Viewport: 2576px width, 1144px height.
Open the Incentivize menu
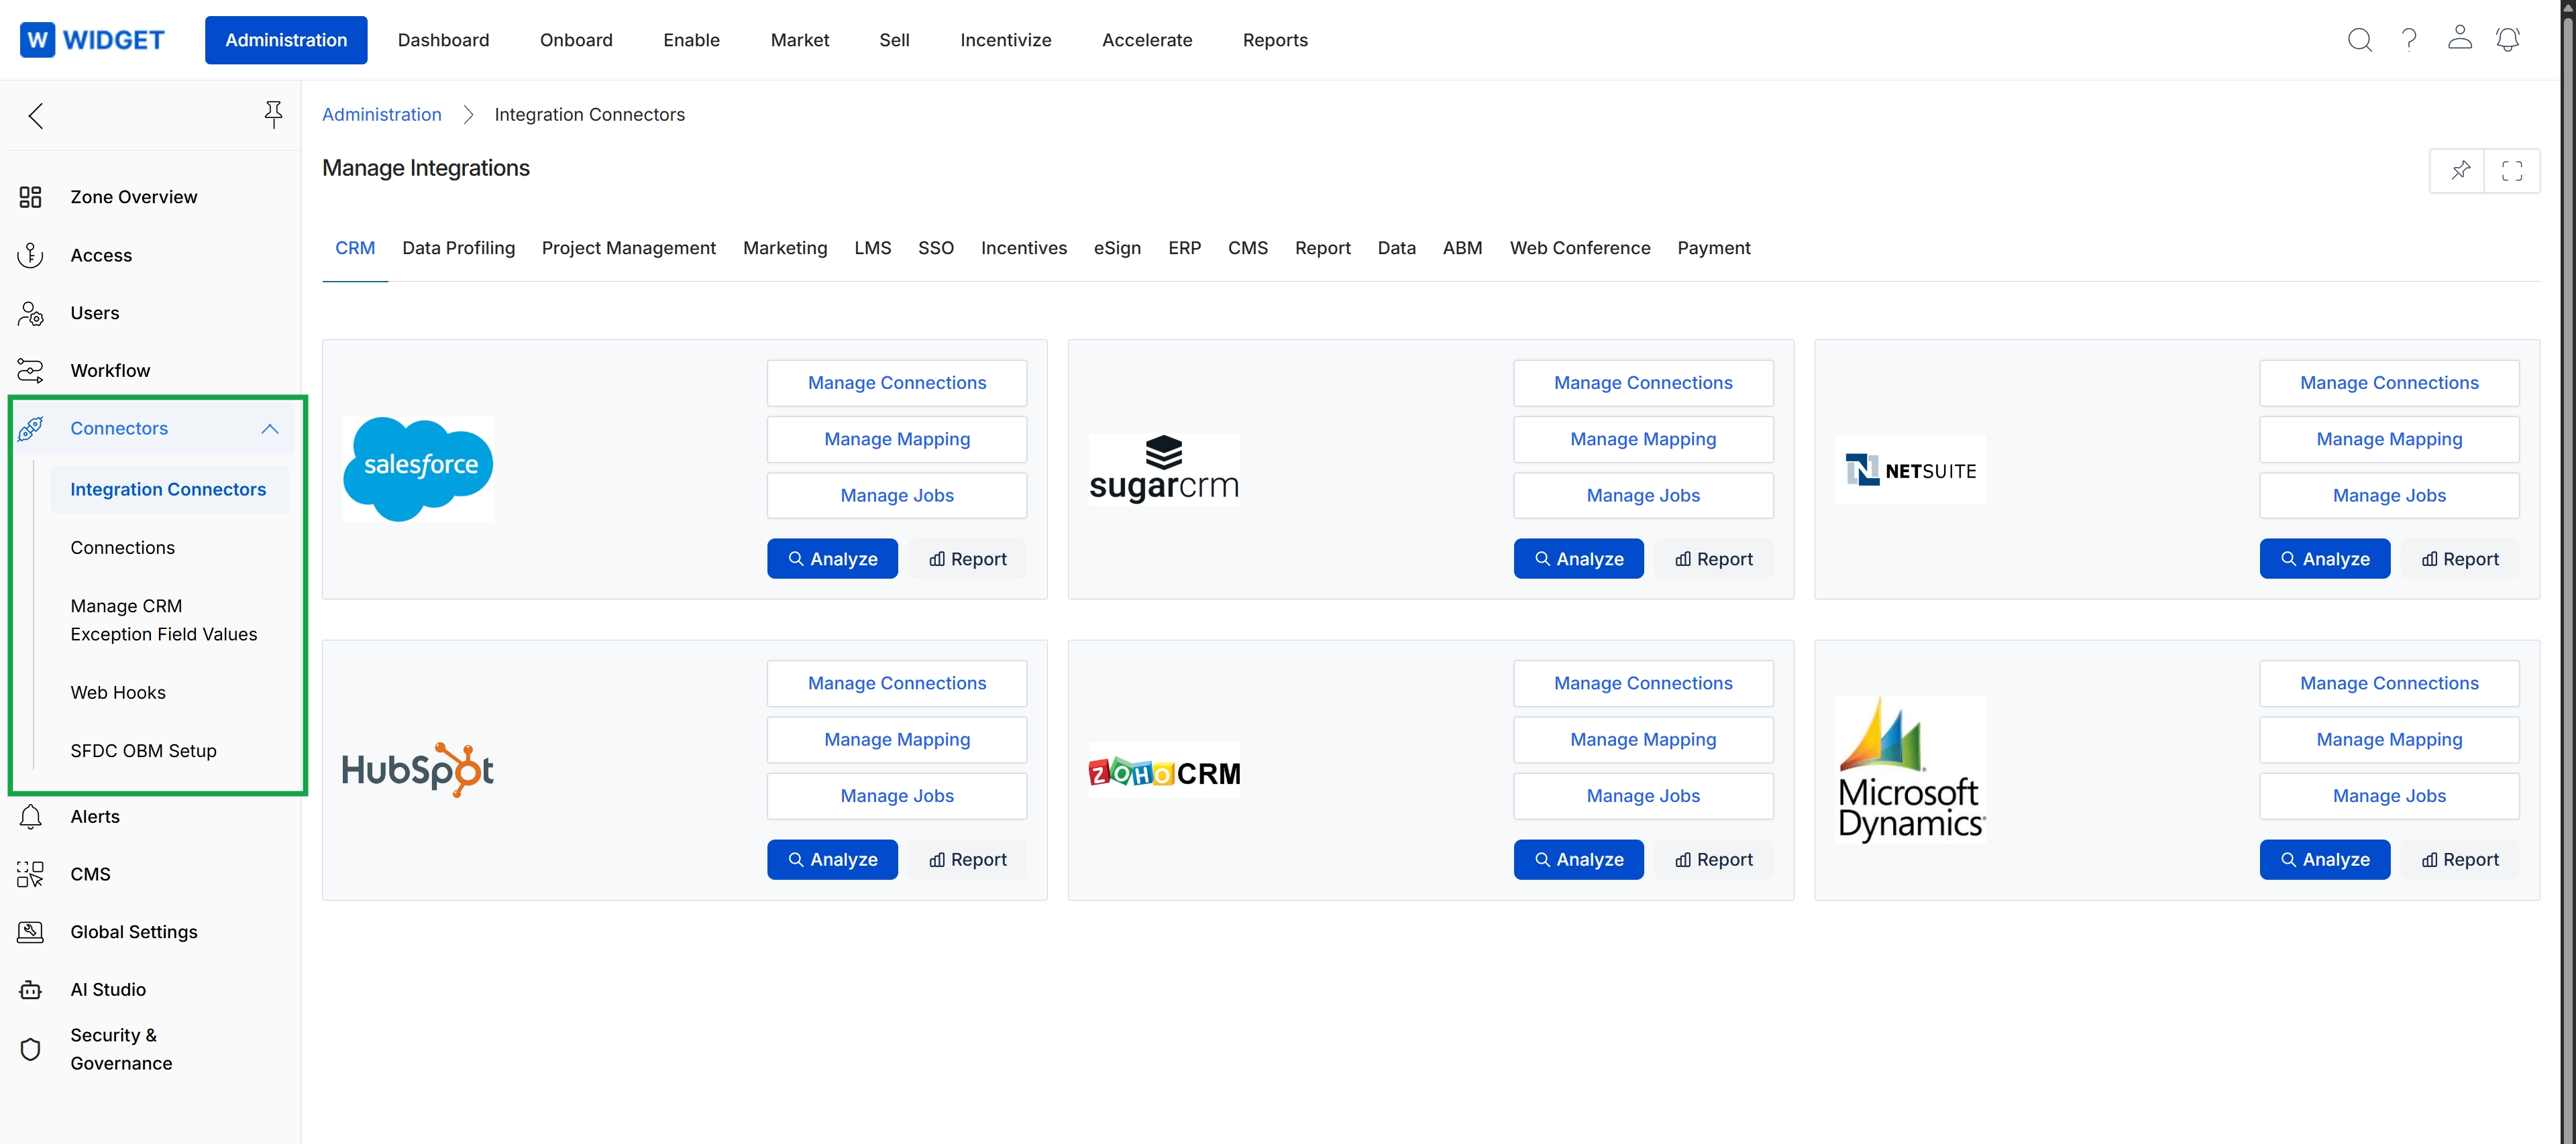point(1005,40)
